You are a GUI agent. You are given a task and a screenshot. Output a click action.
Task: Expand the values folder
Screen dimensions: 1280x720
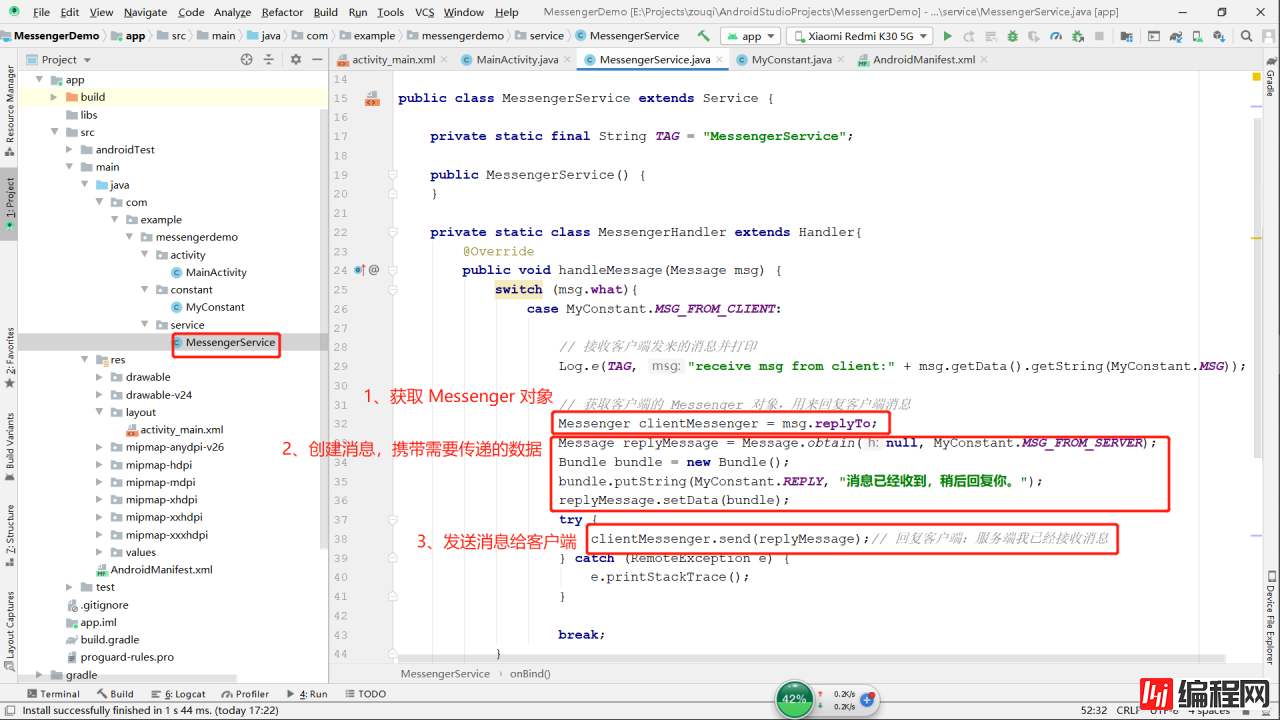tap(99, 552)
